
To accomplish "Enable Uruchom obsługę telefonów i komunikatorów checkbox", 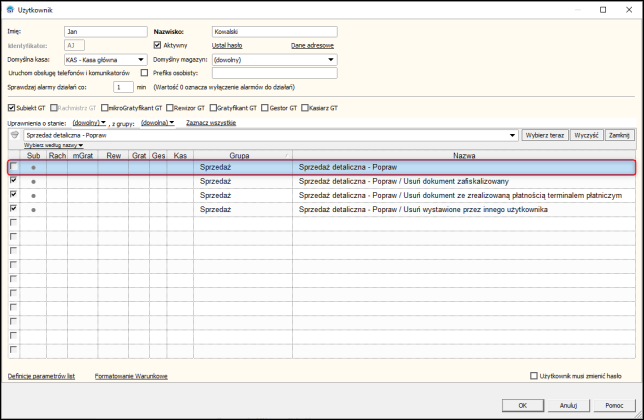I will [144, 73].
